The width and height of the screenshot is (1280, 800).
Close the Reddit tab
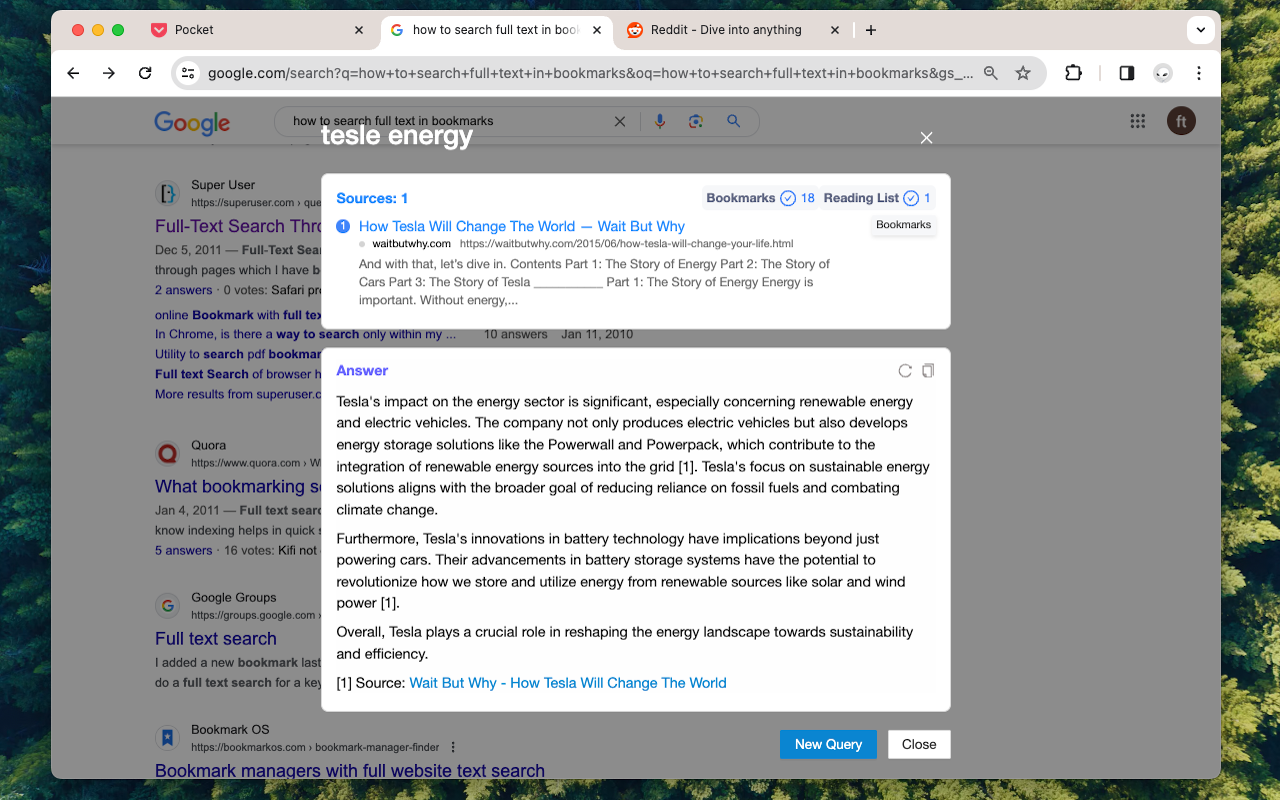click(835, 30)
